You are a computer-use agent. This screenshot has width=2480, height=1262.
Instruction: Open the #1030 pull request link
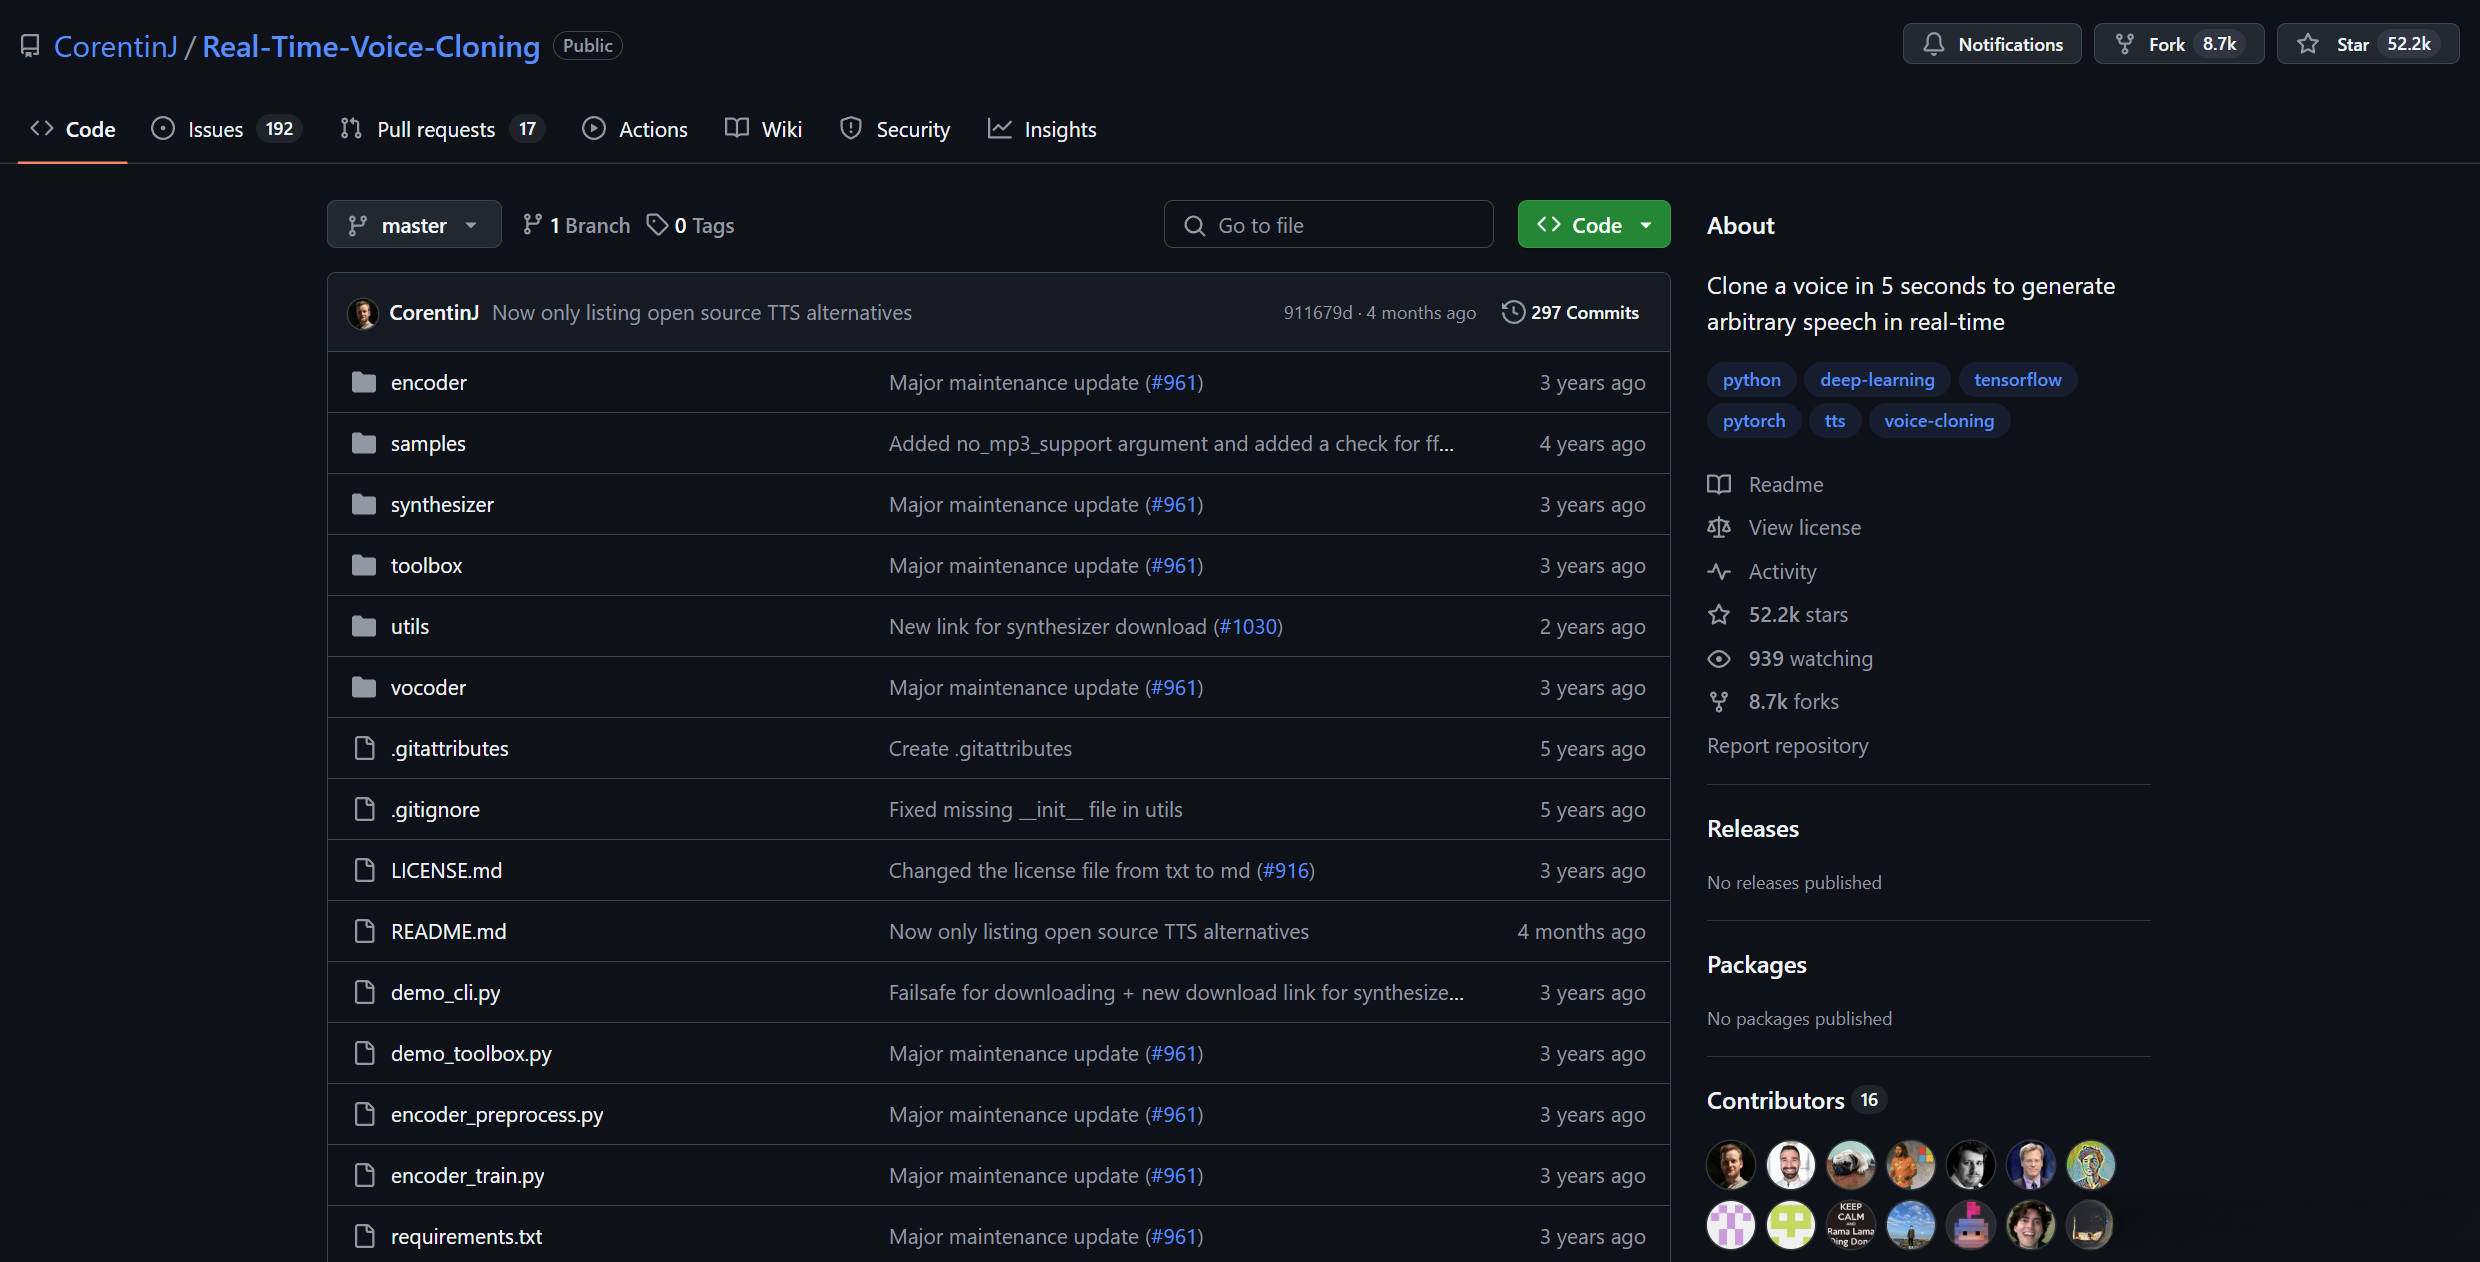click(1247, 627)
